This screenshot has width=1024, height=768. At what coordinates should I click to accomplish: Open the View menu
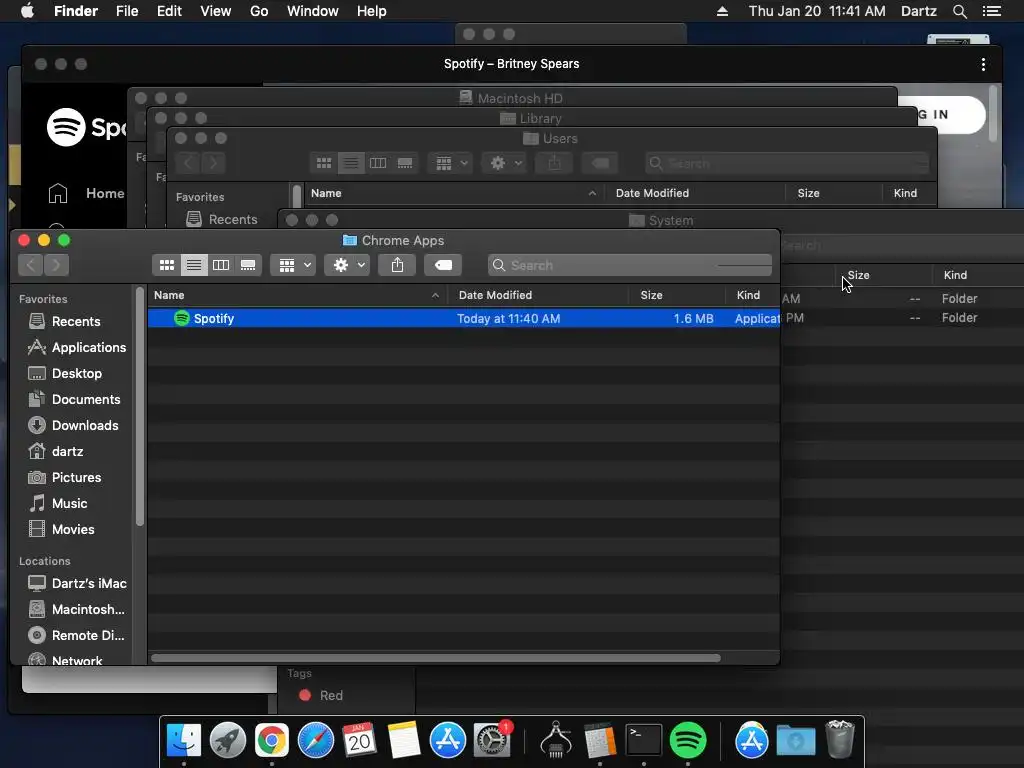coord(216,11)
